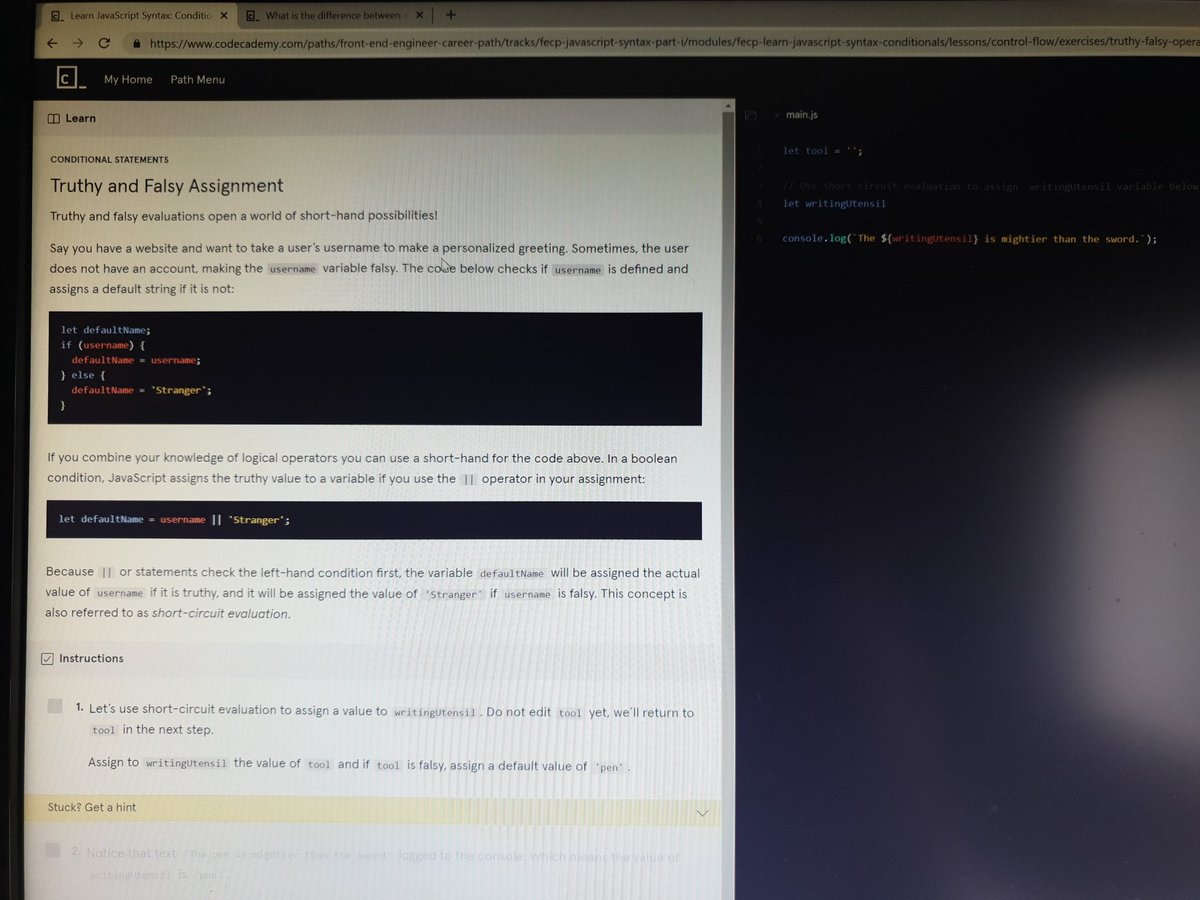The width and height of the screenshot is (1200, 900).
Task: Open My Home in the Codecademy navbar
Action: [128, 80]
